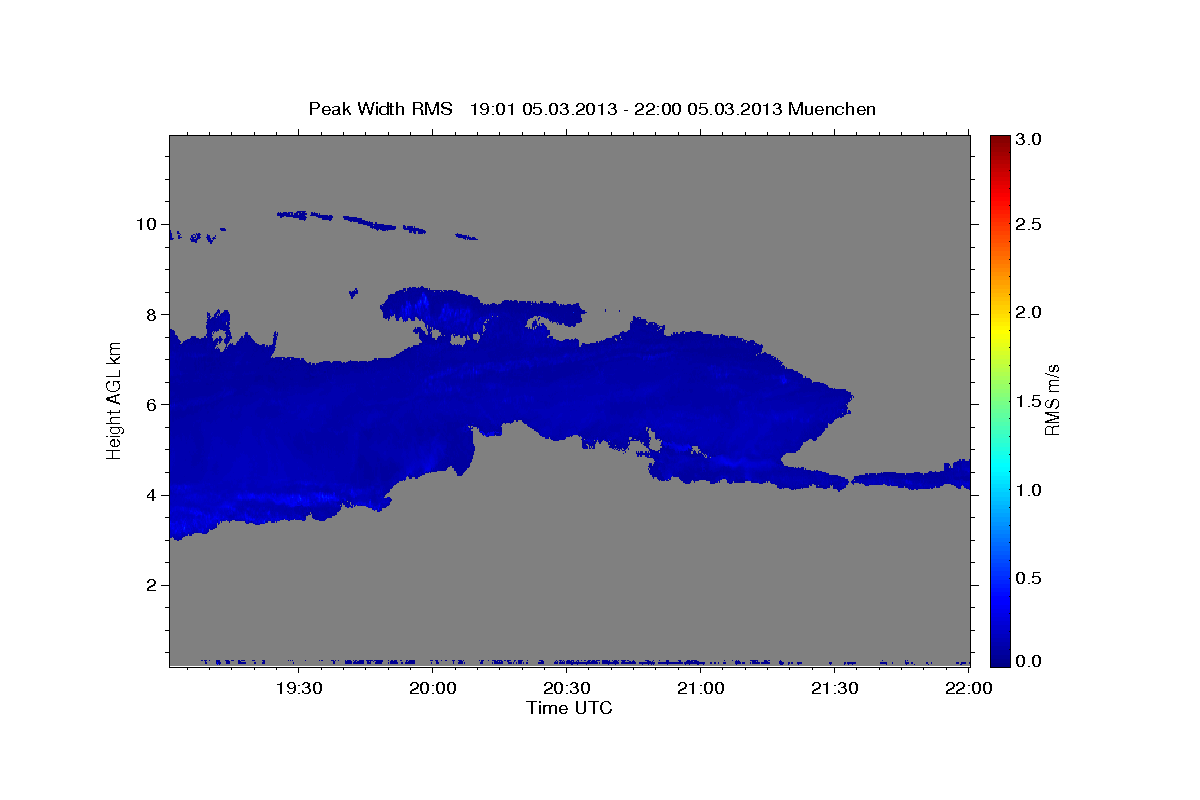
Task: Click the colorbar value 2.0
Action: click(x=1030, y=313)
